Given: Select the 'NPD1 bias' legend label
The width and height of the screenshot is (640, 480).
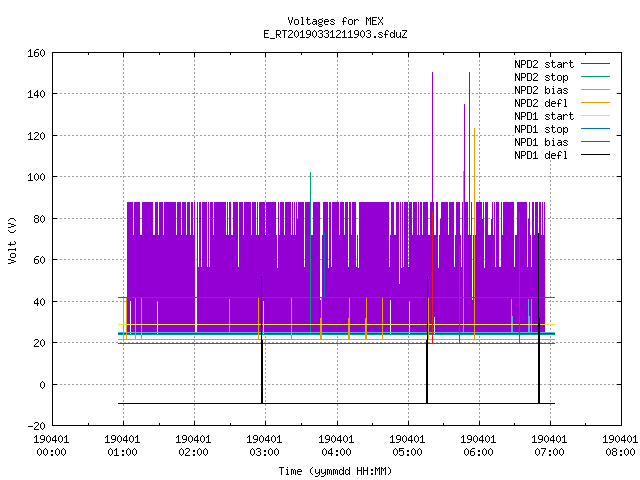Looking at the screenshot, I should point(541,142).
